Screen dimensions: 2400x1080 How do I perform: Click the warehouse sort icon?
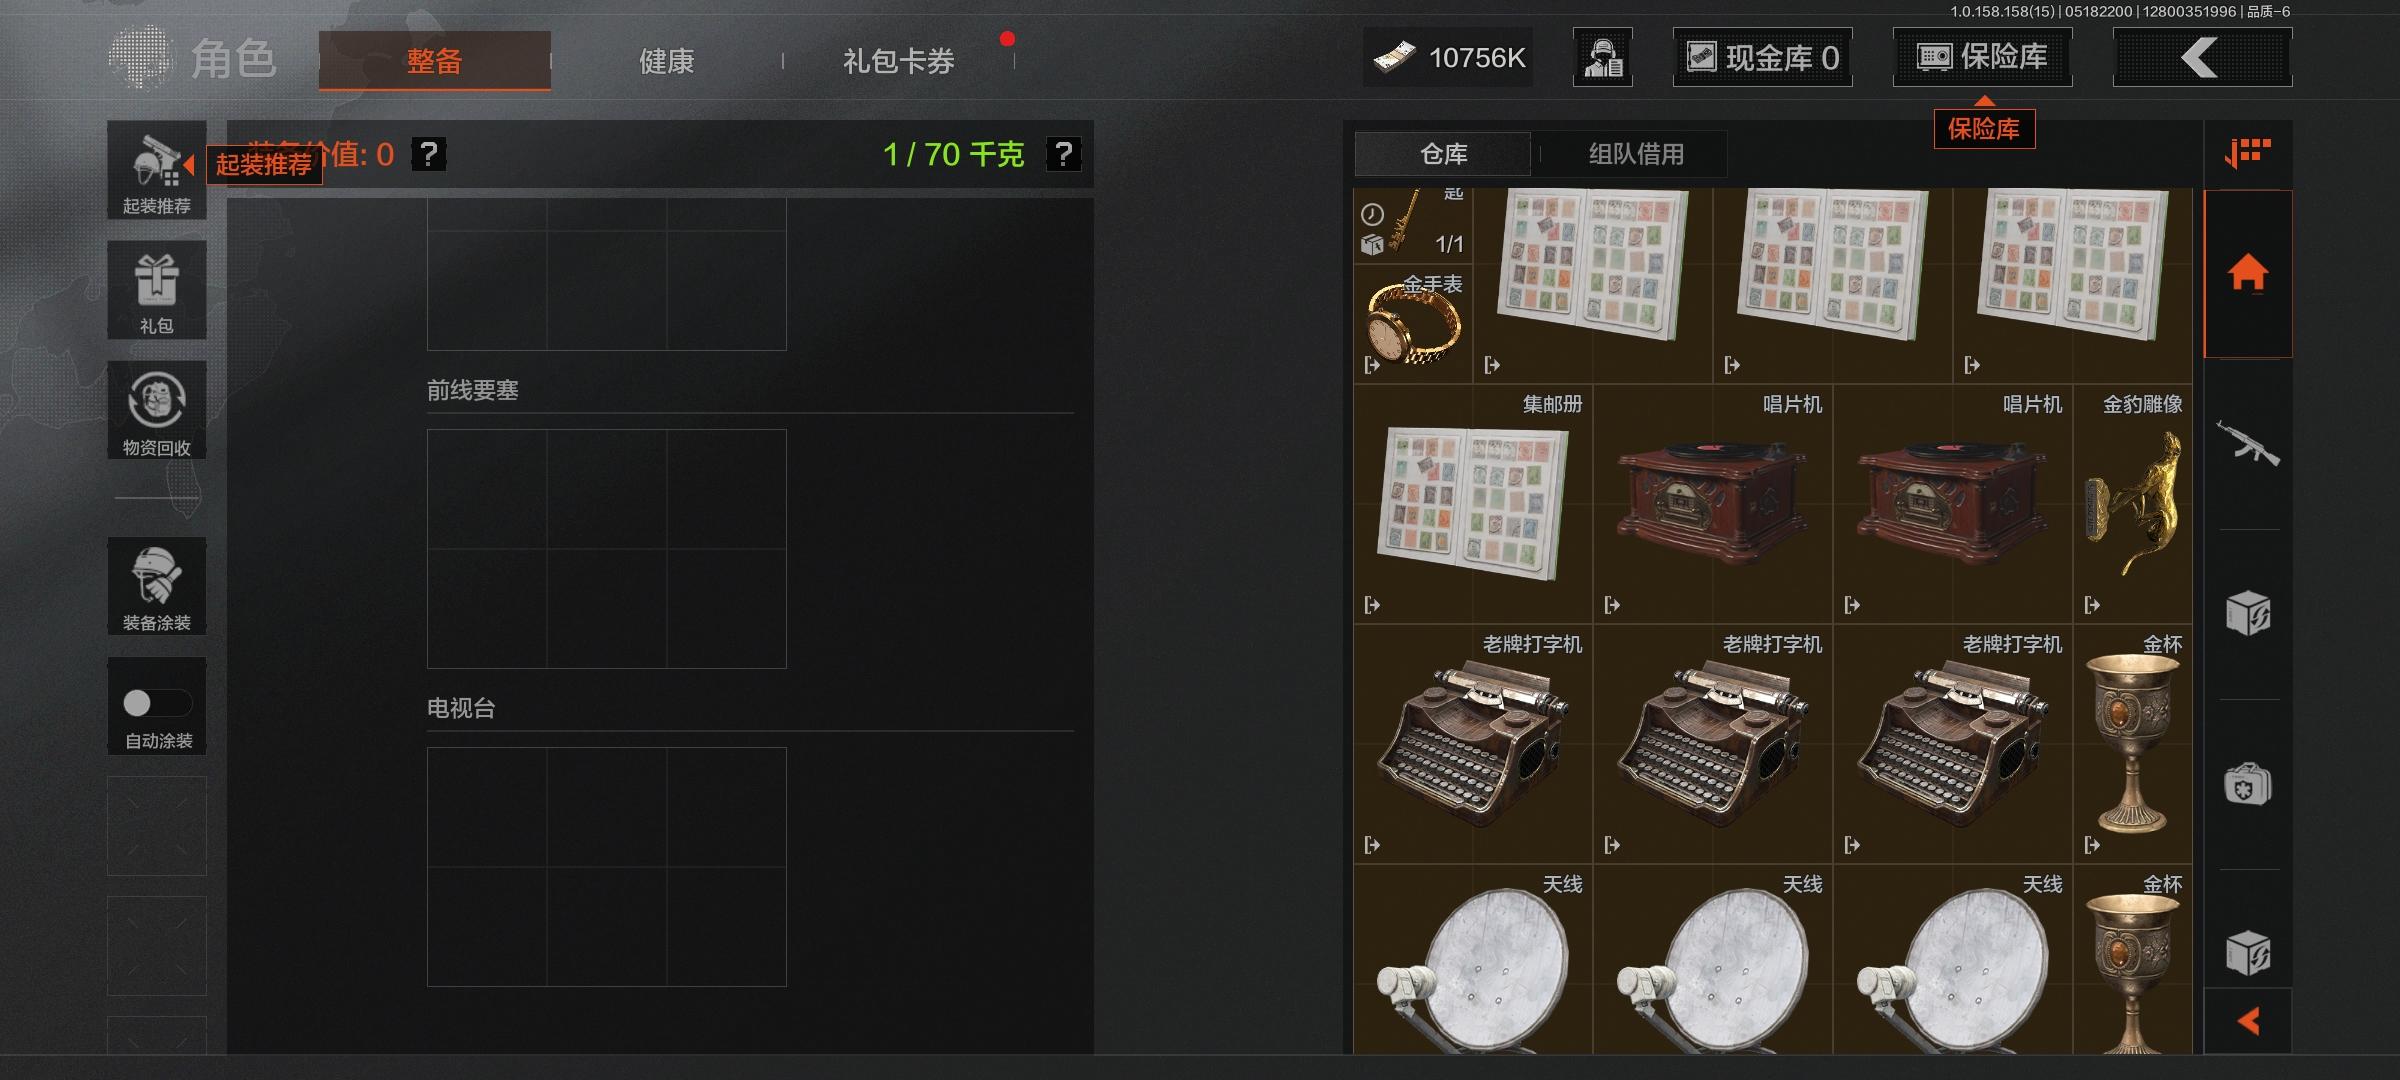[2248, 153]
